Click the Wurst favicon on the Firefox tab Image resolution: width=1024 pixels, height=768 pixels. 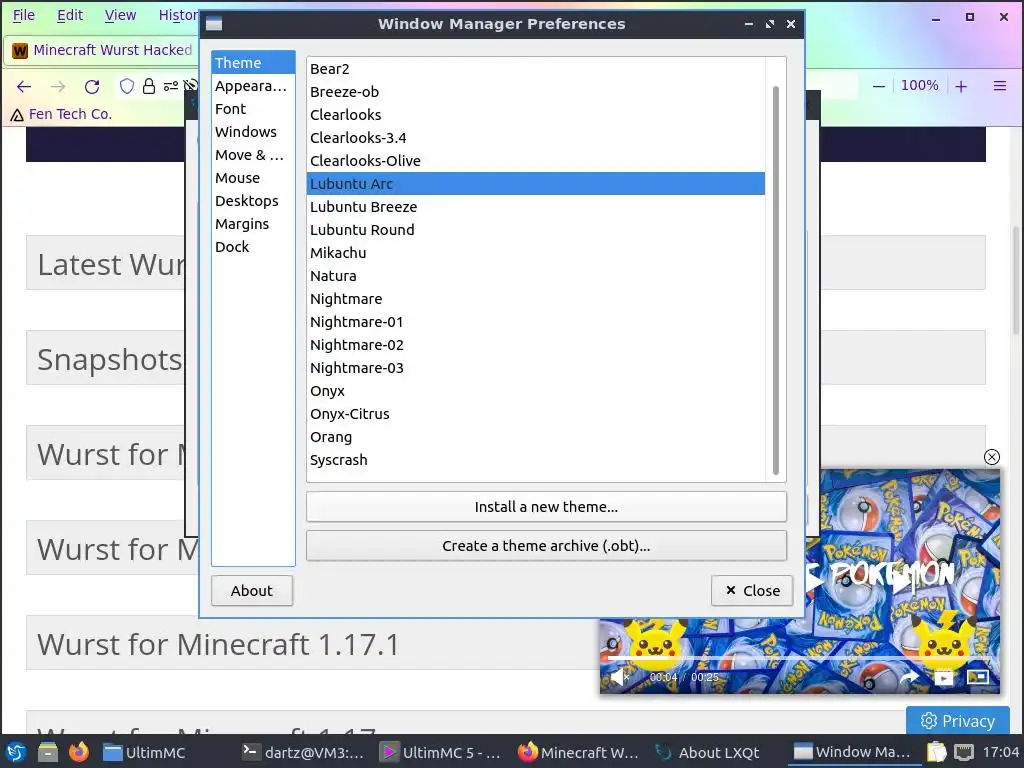coord(20,50)
